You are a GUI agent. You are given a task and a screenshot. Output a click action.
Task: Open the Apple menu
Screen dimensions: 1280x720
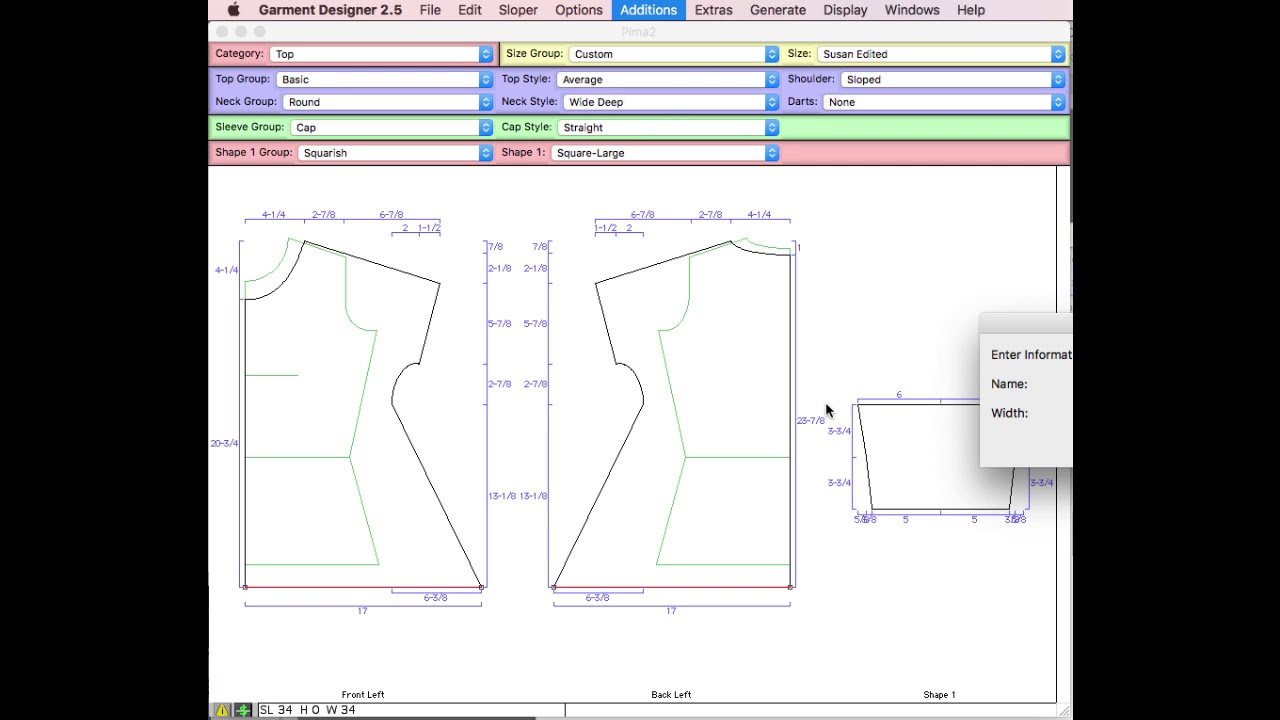pyautogui.click(x=234, y=10)
